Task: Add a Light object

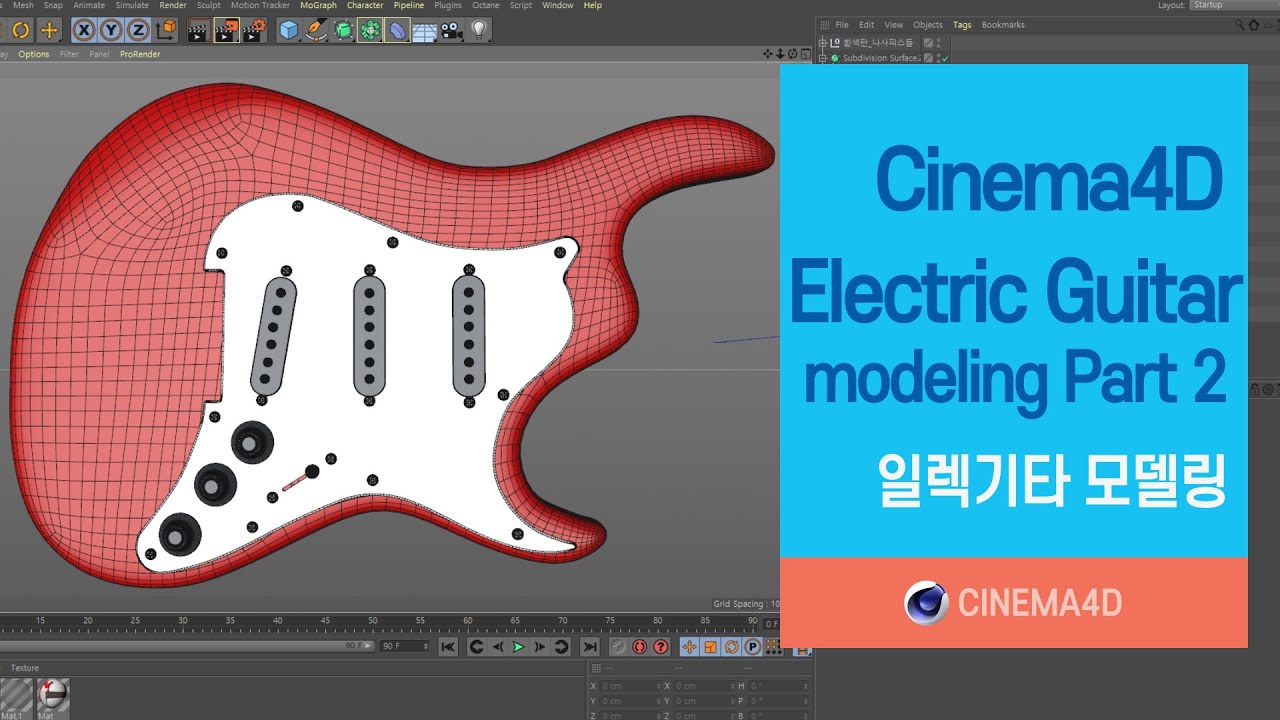Action: (479, 30)
